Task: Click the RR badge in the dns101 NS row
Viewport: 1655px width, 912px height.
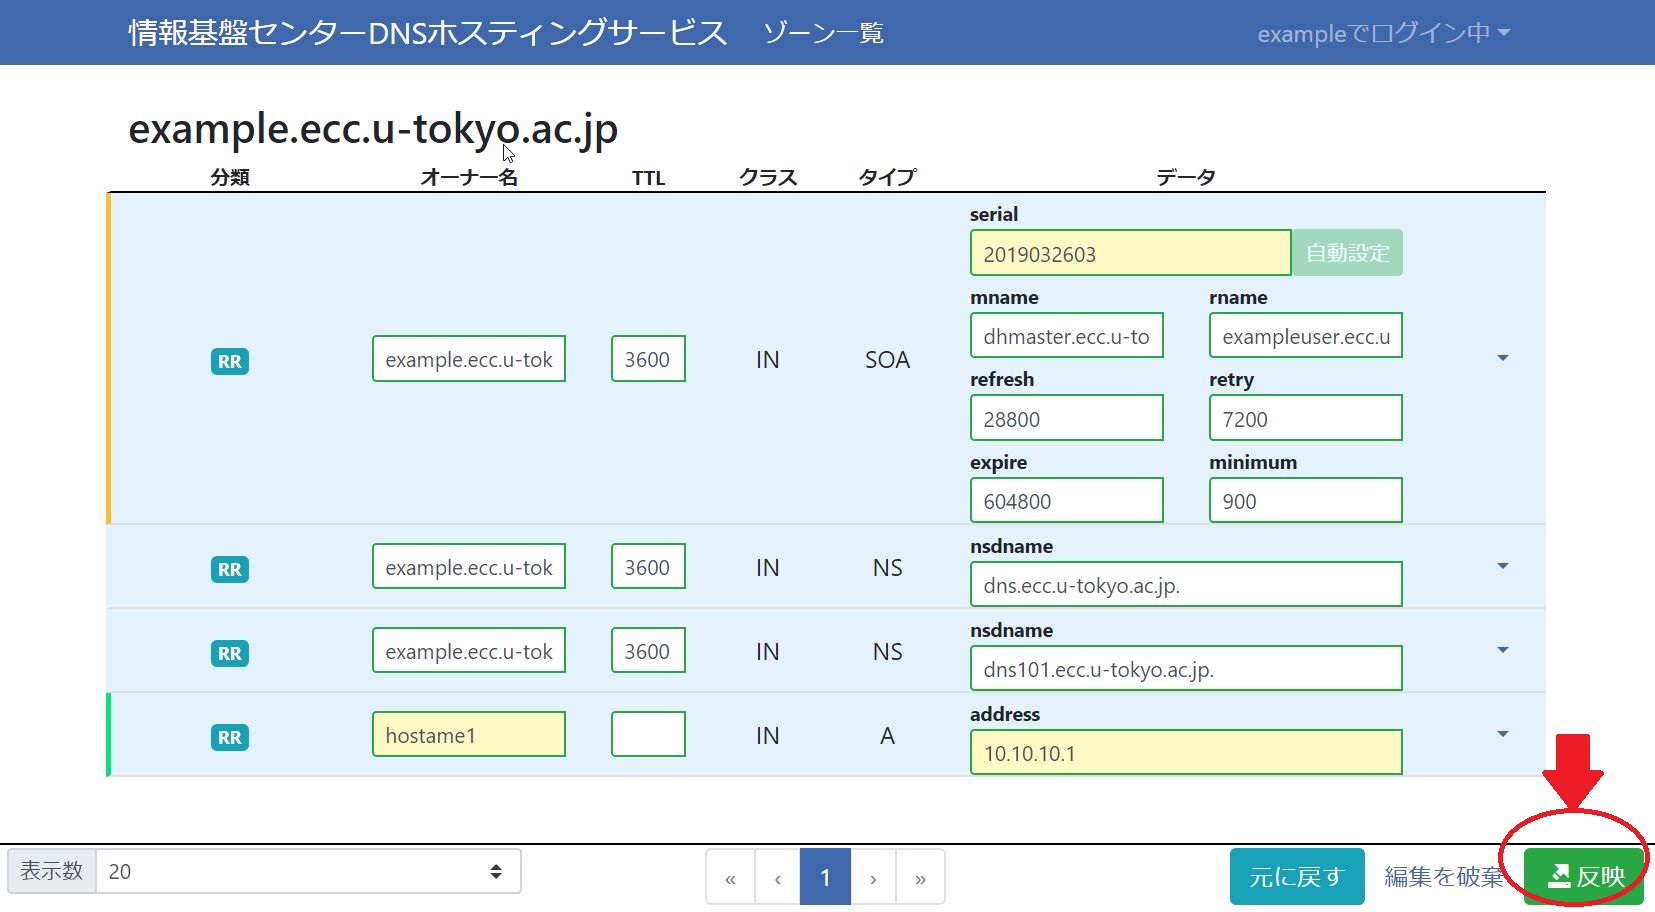Action: (x=230, y=653)
